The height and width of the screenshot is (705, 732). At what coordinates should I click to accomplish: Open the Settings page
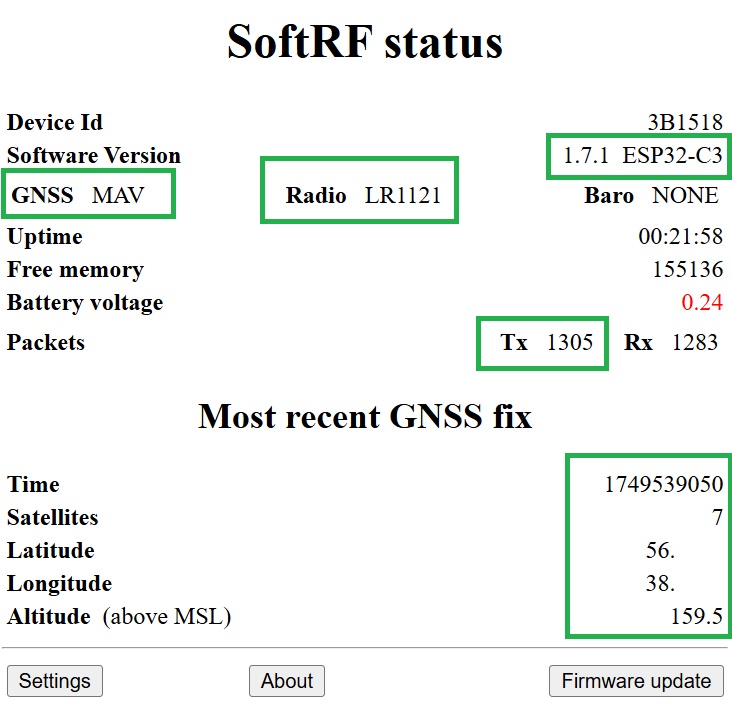[x=55, y=680]
